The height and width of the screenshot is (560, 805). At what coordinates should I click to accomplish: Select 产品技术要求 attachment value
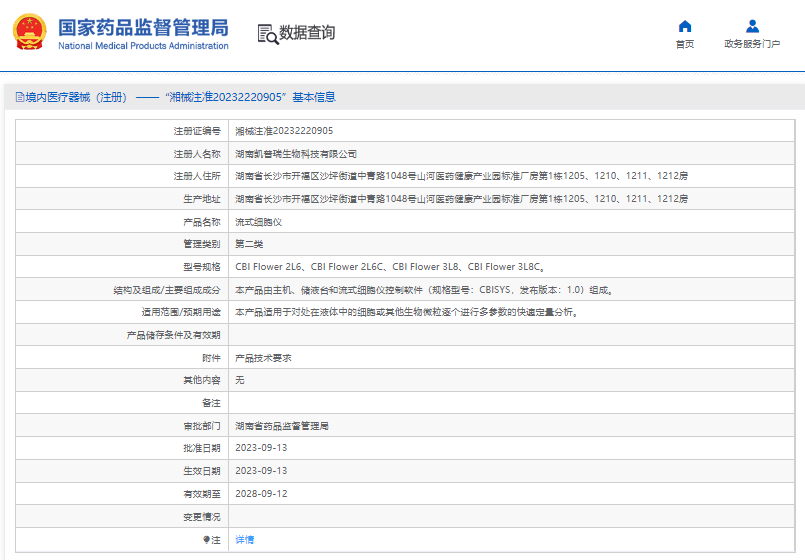point(263,358)
